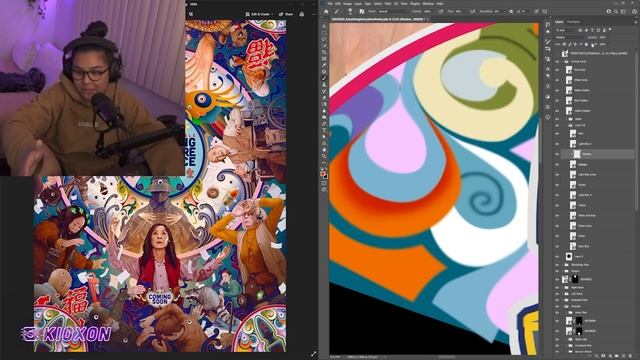Select the Eyedropper tool

[x=324, y=65]
